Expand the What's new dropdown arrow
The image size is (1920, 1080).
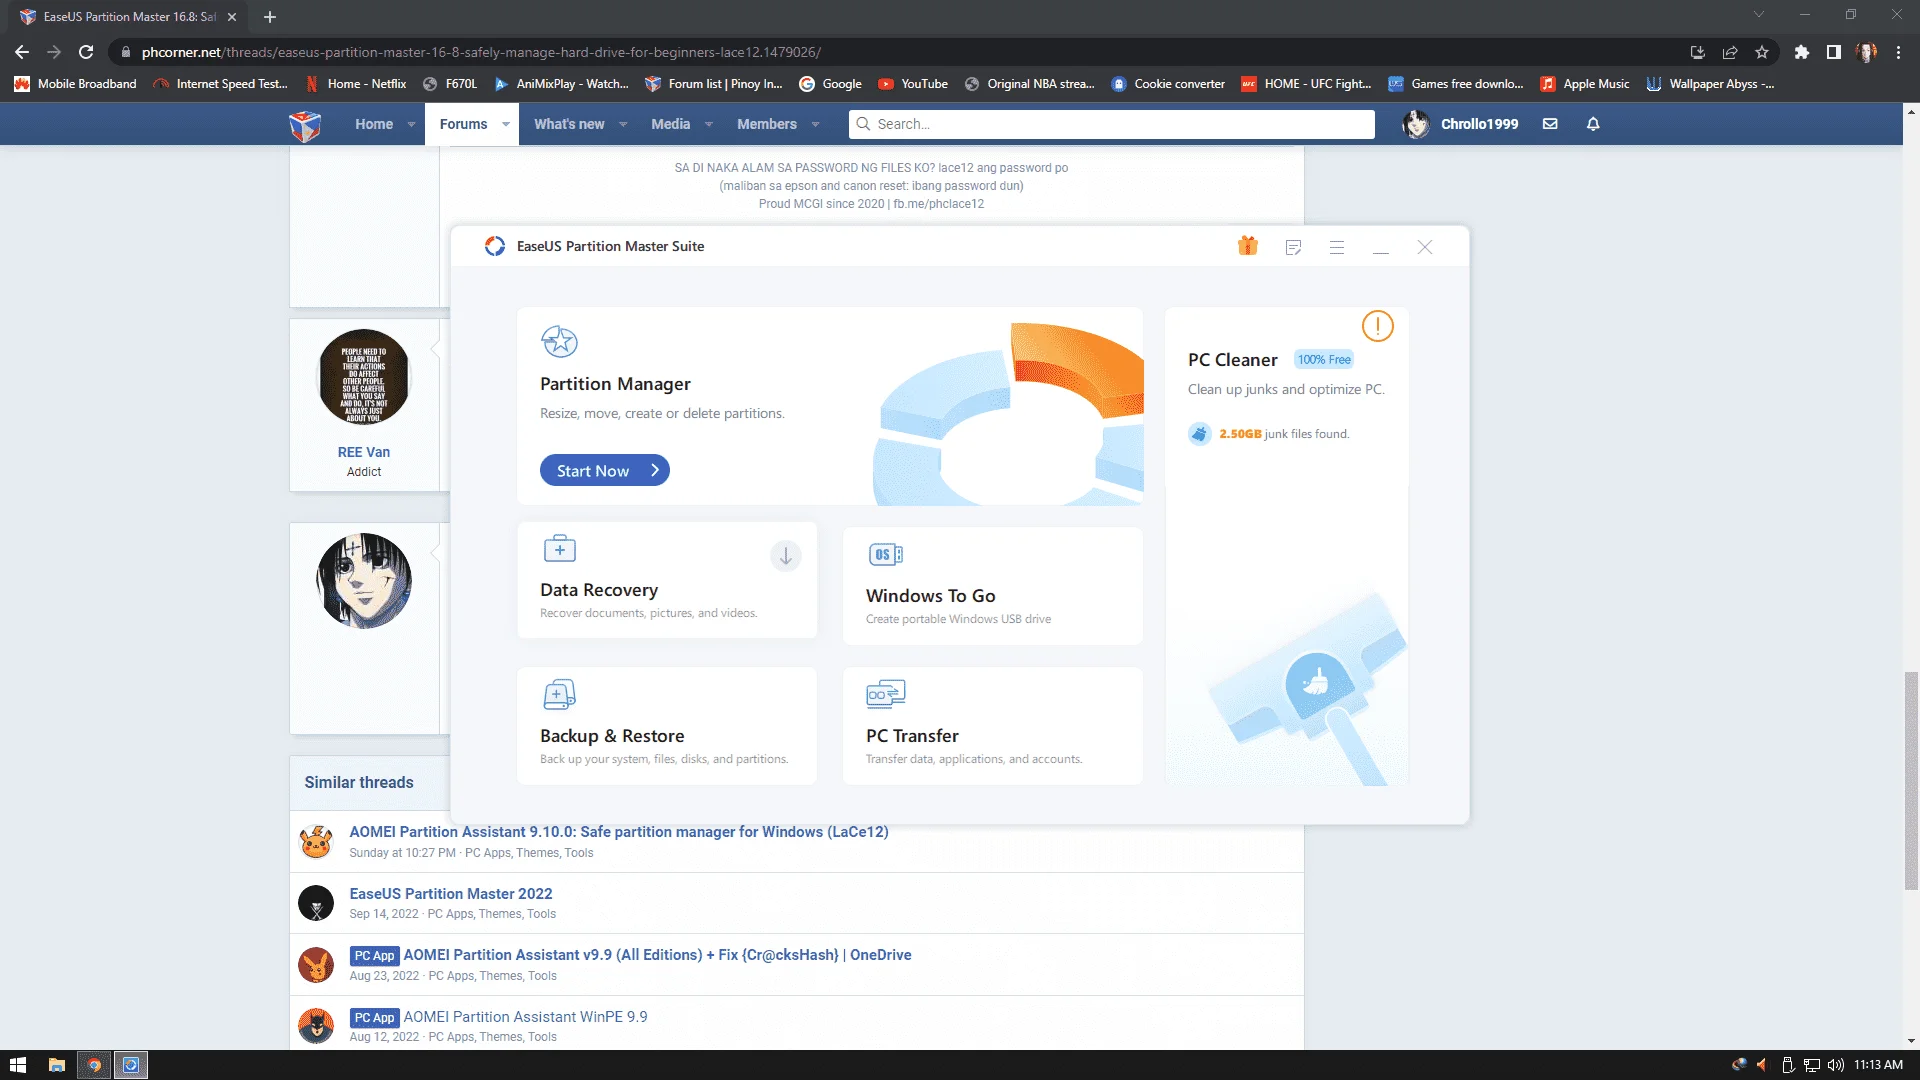[x=623, y=125]
